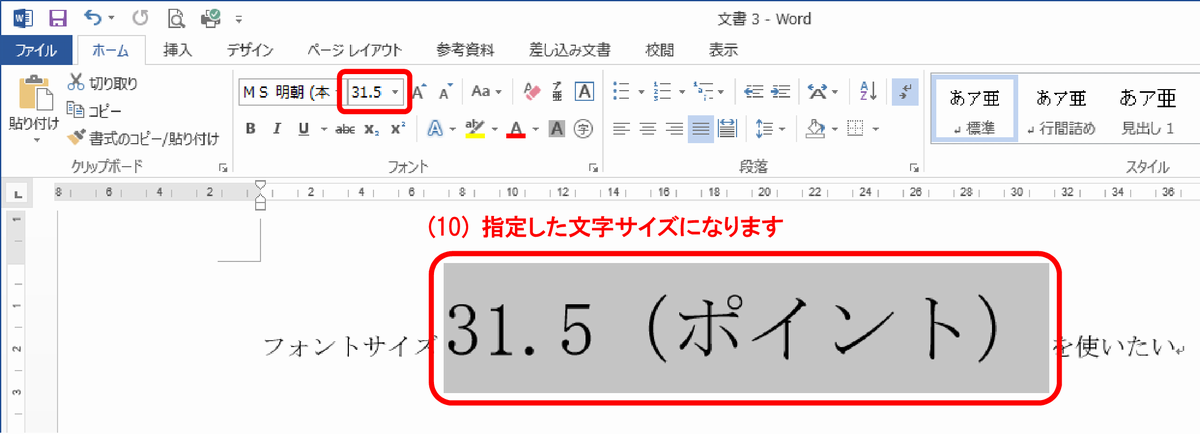
Task: Open underline style dropdown arrow
Action: [322, 128]
